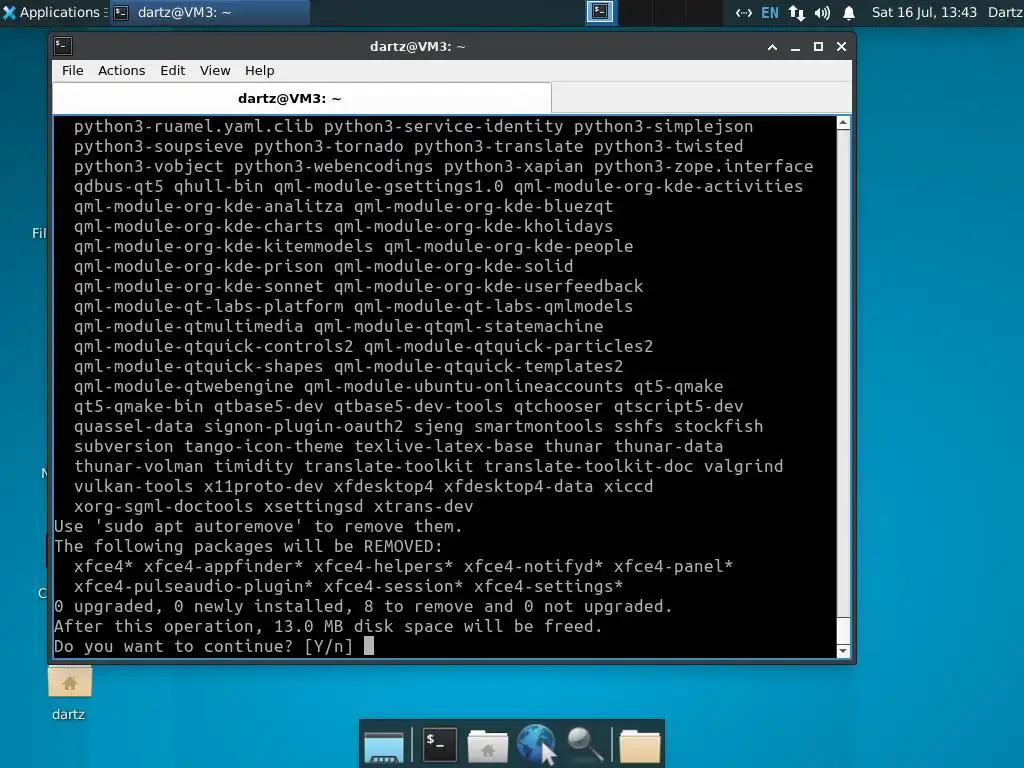Click 'xfce4-pulseaudio-plugin*' in removal list
The image size is (1024, 768).
click(x=193, y=586)
